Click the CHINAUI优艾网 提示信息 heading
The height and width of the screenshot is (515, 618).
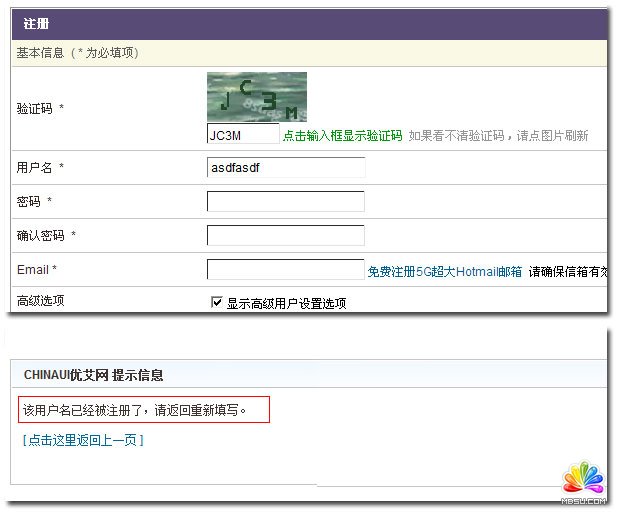[x=93, y=375]
